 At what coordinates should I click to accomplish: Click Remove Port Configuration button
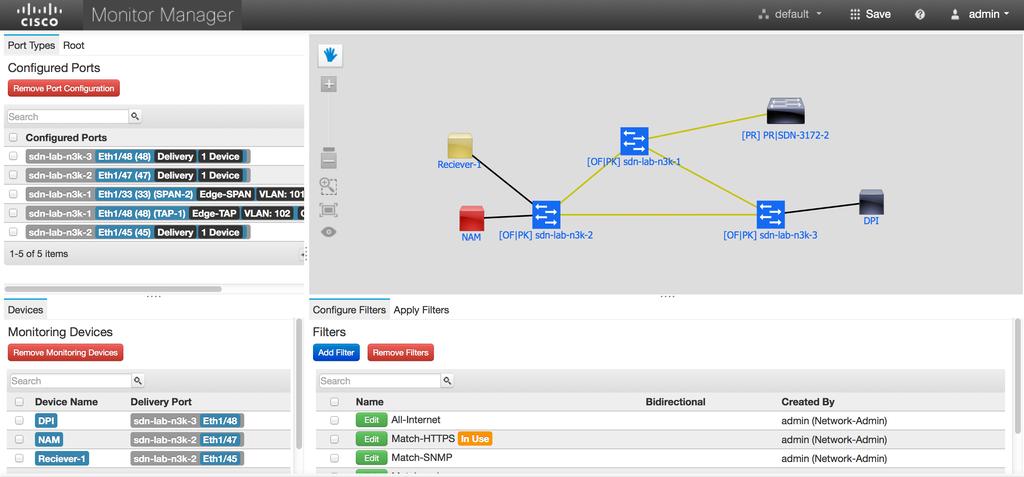click(x=64, y=88)
